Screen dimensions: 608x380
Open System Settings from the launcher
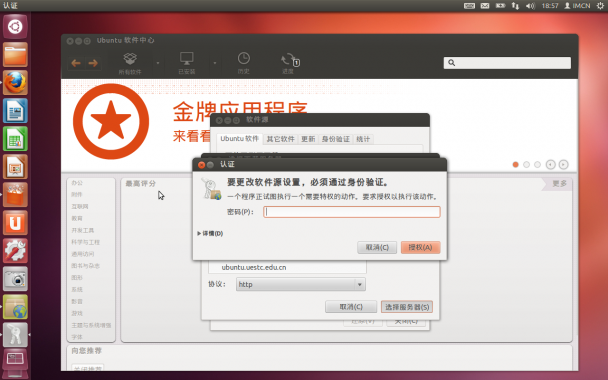pos(15,251)
